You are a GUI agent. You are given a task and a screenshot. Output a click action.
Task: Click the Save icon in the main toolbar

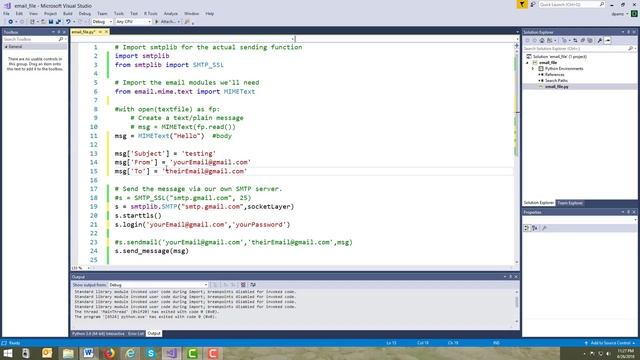tap(51, 22)
